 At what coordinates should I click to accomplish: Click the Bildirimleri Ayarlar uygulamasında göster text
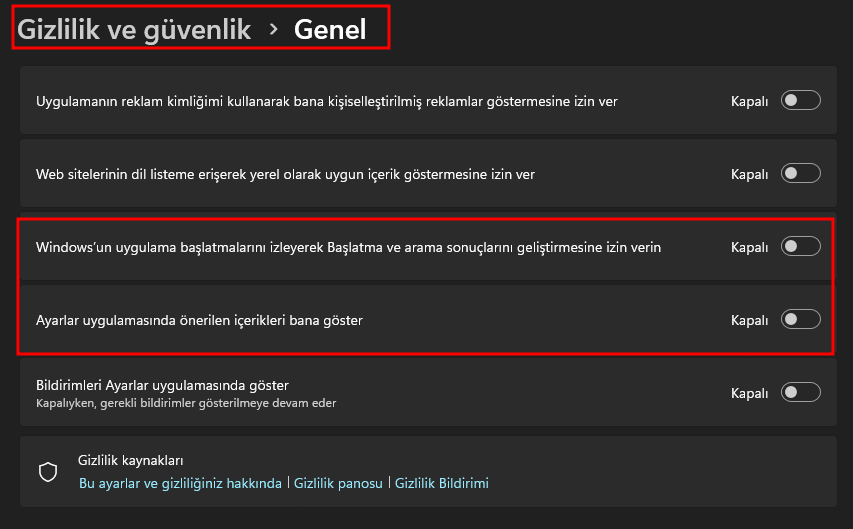(x=162, y=385)
